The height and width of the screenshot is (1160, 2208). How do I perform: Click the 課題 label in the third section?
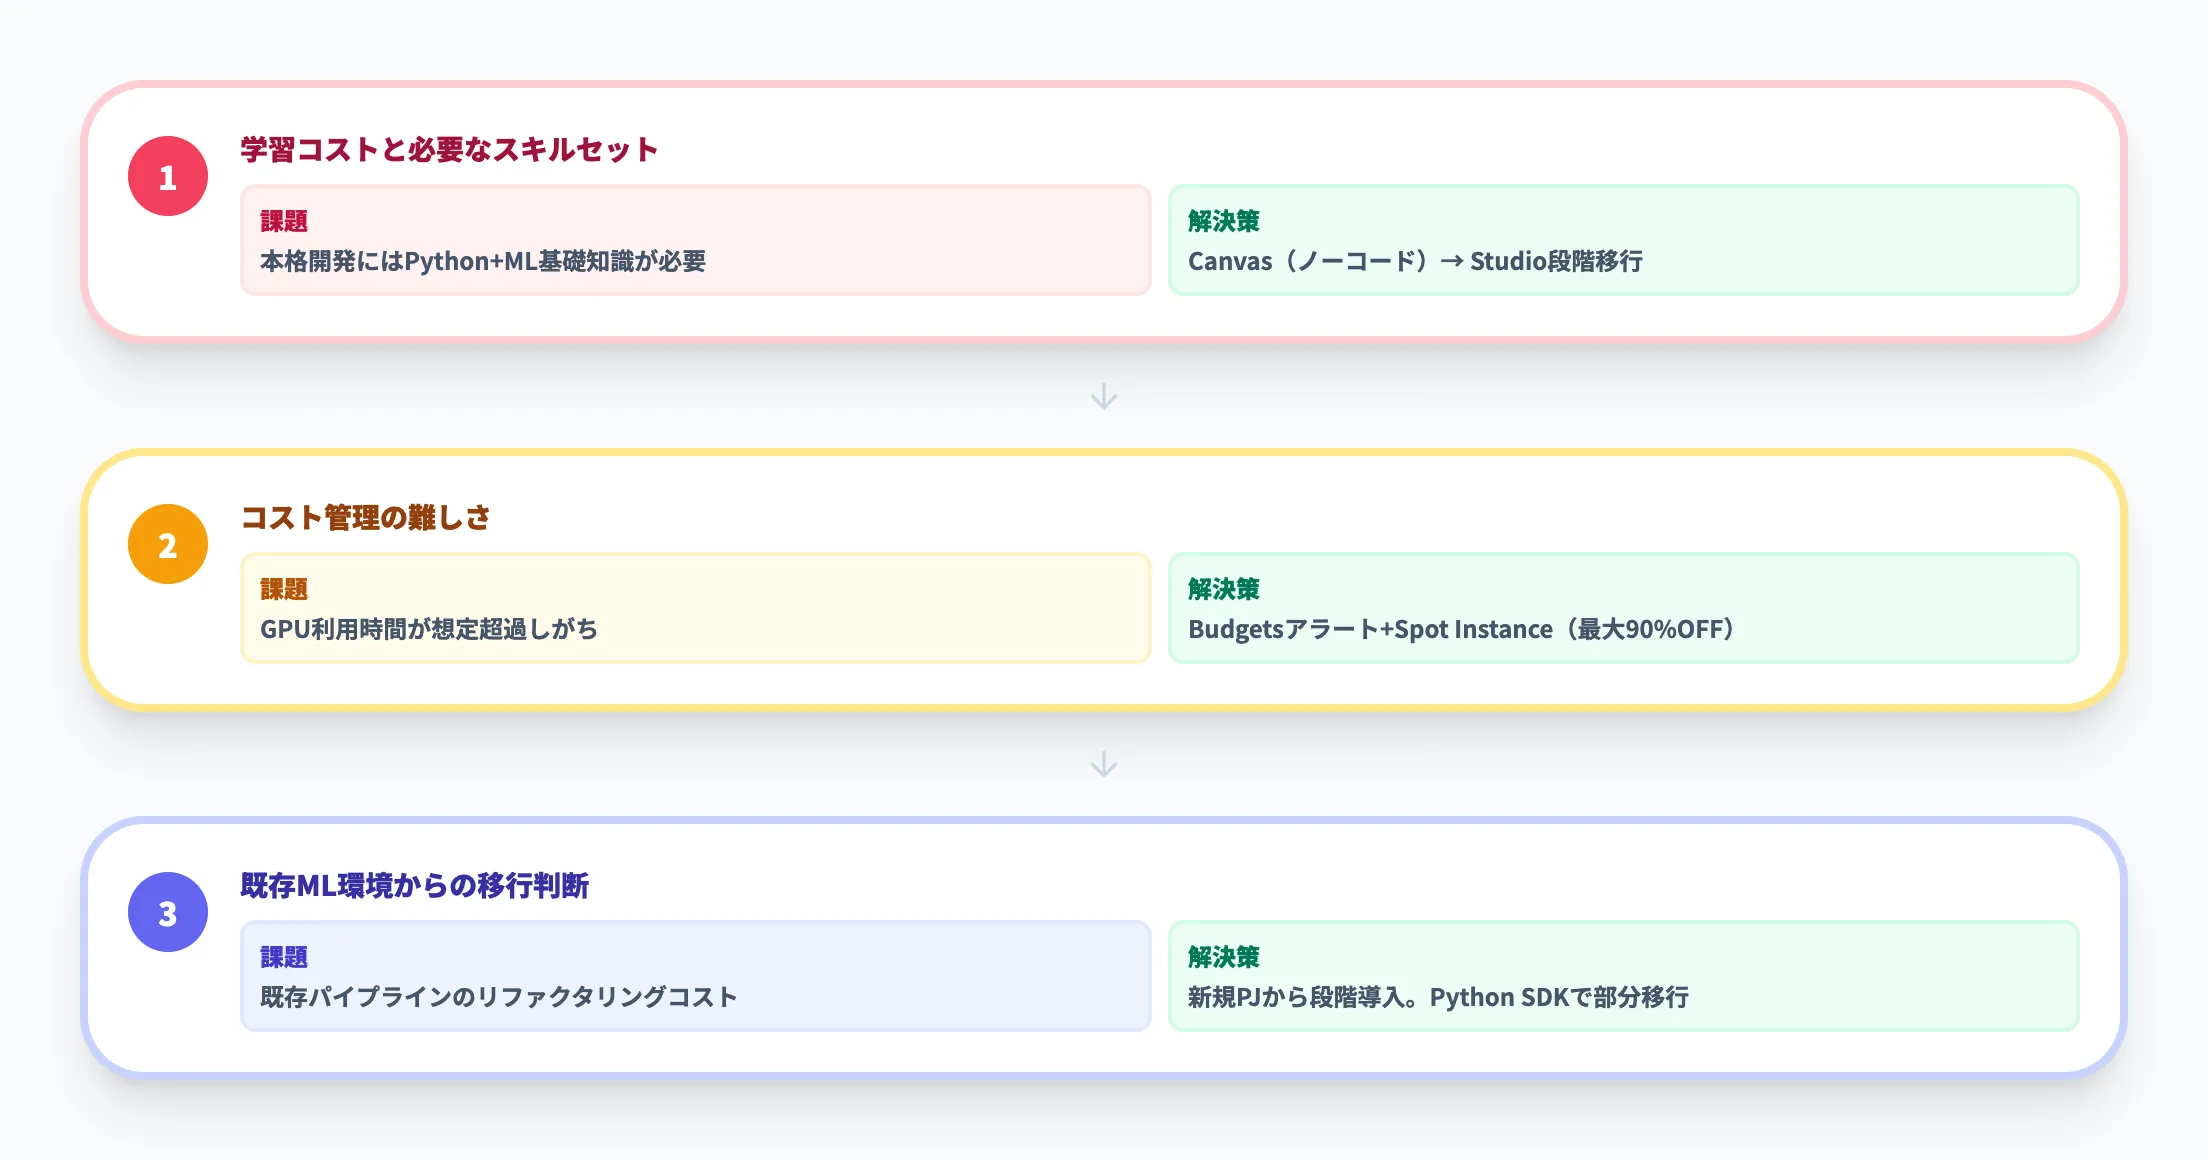coord(283,958)
